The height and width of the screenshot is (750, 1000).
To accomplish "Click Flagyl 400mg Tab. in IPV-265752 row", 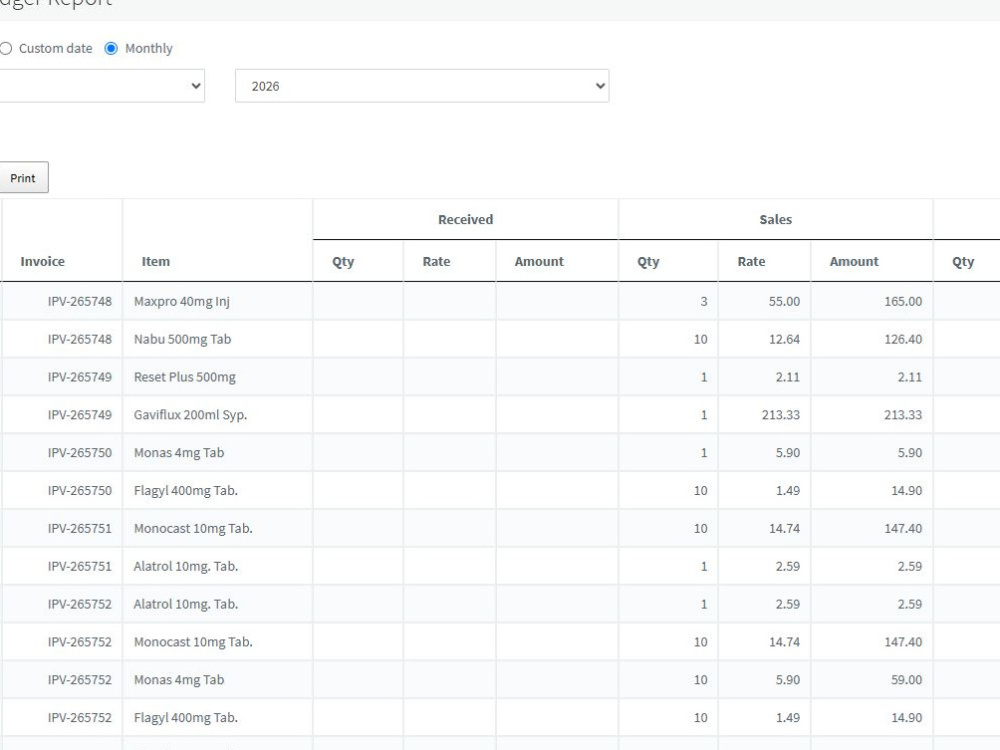I will pyautogui.click(x=186, y=717).
